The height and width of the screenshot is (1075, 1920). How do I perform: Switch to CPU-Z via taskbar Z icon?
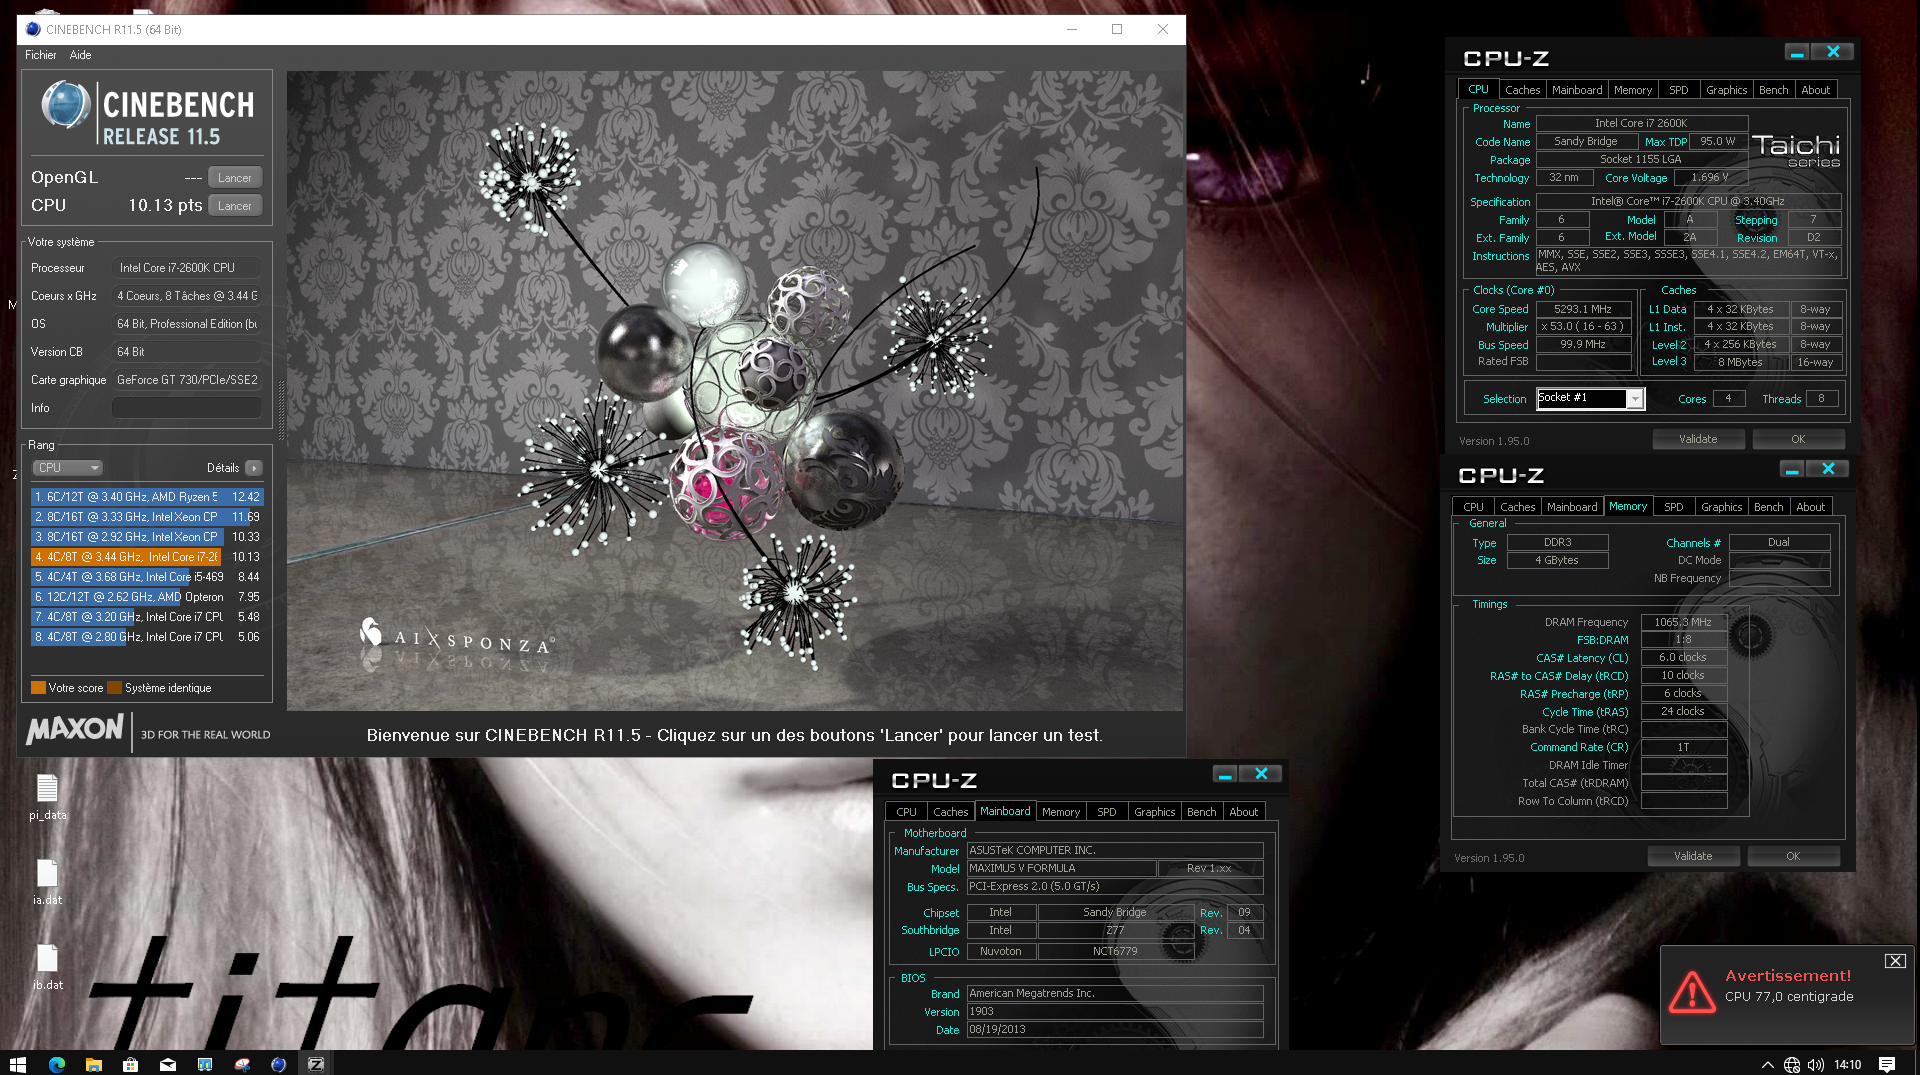tap(316, 1064)
